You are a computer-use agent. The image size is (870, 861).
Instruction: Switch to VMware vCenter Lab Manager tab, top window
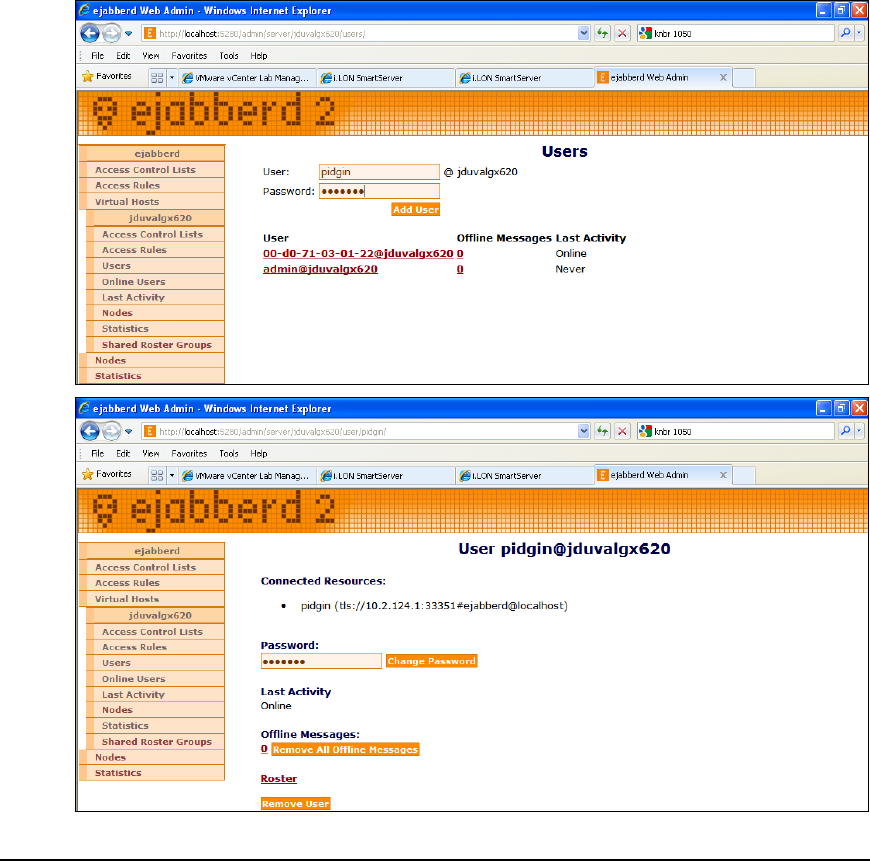248,78
